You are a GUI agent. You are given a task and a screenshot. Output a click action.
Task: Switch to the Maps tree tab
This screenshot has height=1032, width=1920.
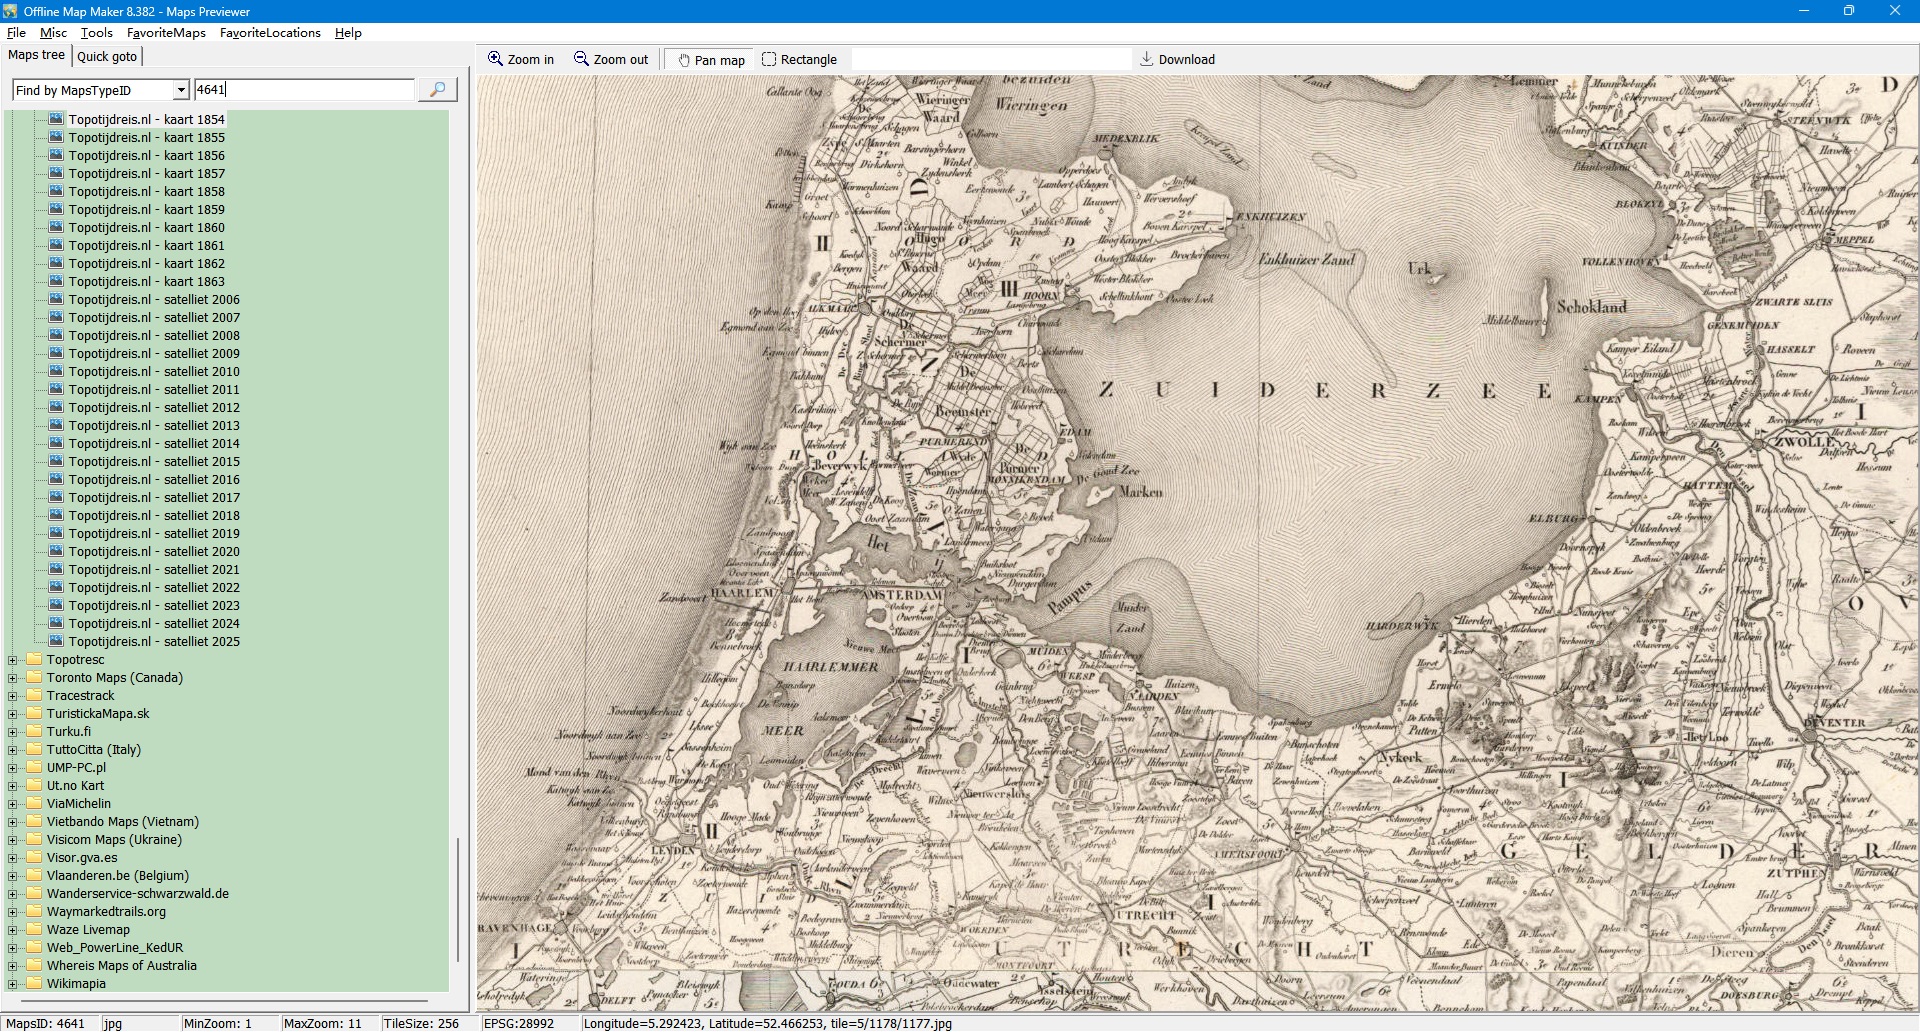(x=36, y=55)
